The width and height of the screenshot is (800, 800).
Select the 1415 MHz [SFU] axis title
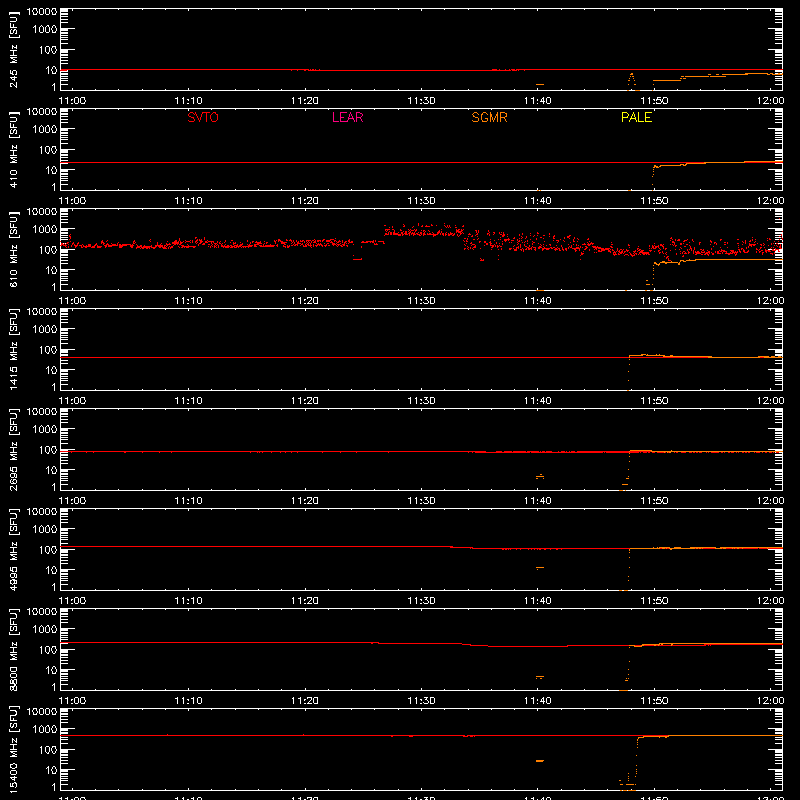tap(13, 349)
